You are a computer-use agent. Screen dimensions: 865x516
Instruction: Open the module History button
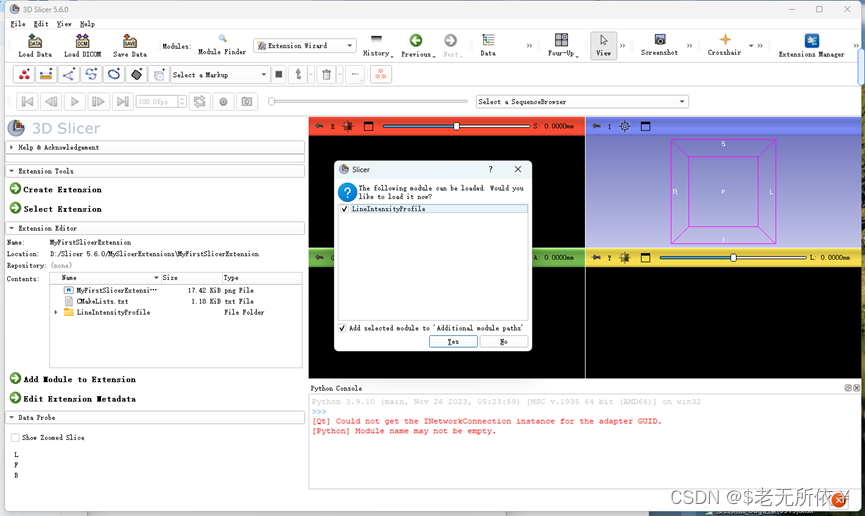pos(377,45)
